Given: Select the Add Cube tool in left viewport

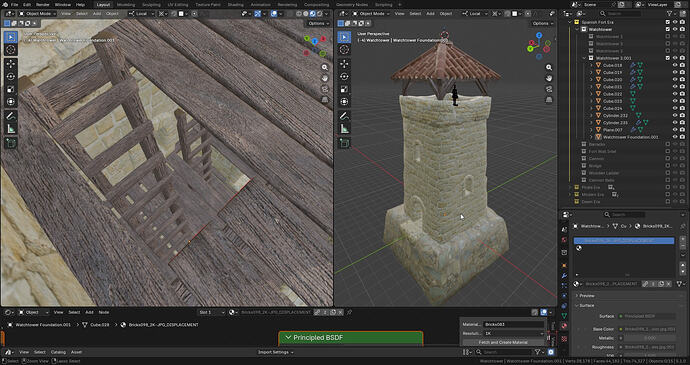Looking at the screenshot, I should (x=11, y=143).
